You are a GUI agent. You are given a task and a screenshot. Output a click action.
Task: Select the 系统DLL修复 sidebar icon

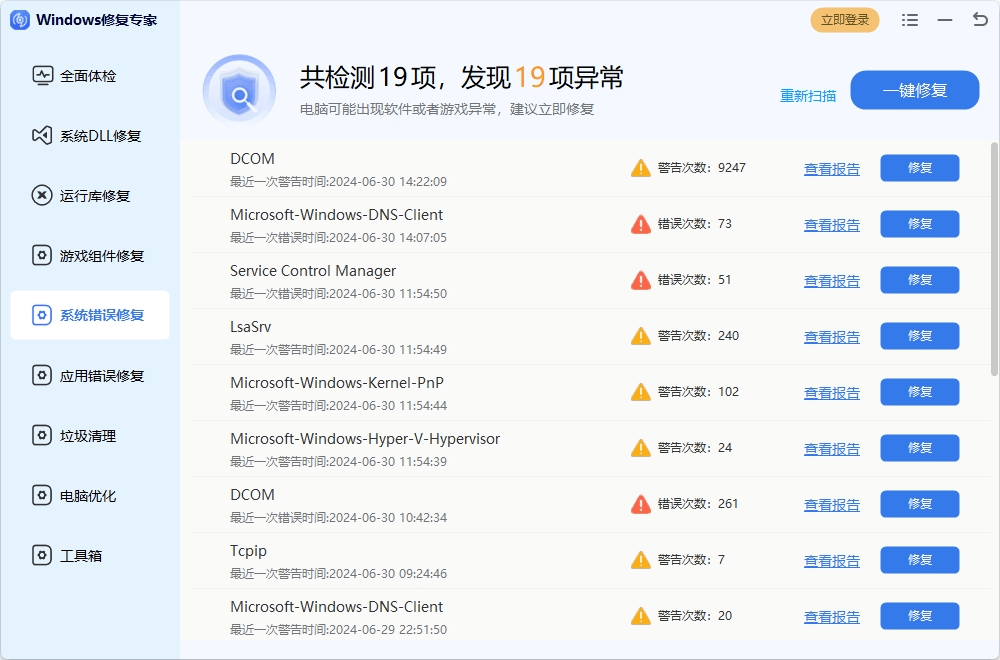(42, 136)
